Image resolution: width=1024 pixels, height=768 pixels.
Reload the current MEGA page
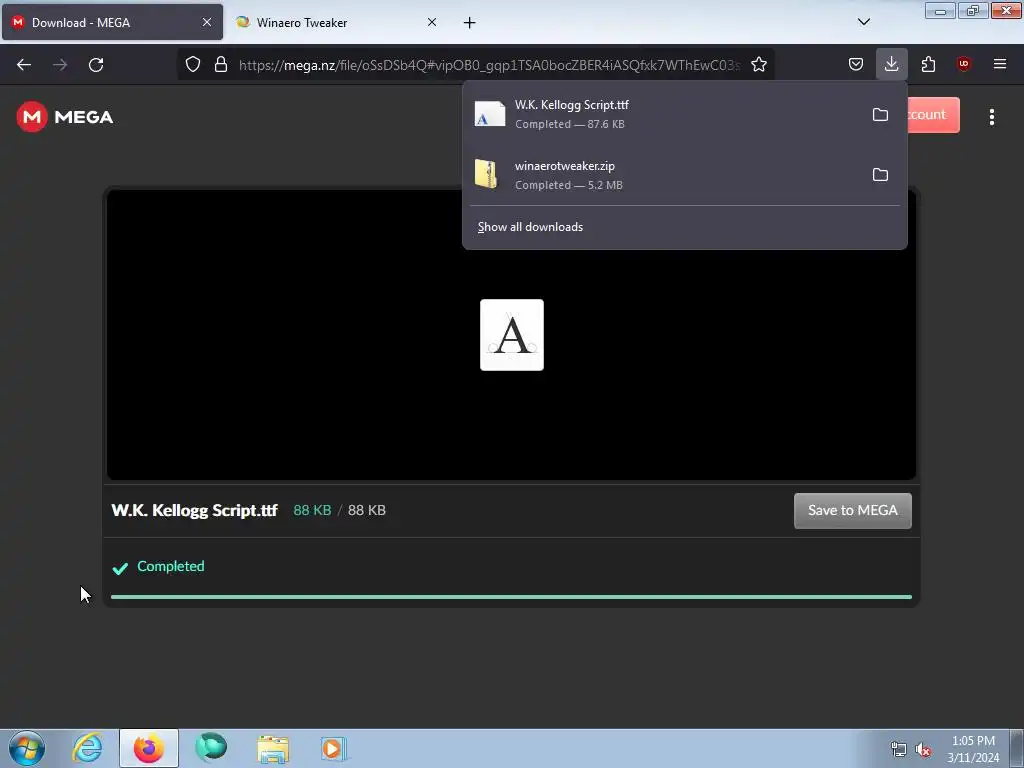96,65
